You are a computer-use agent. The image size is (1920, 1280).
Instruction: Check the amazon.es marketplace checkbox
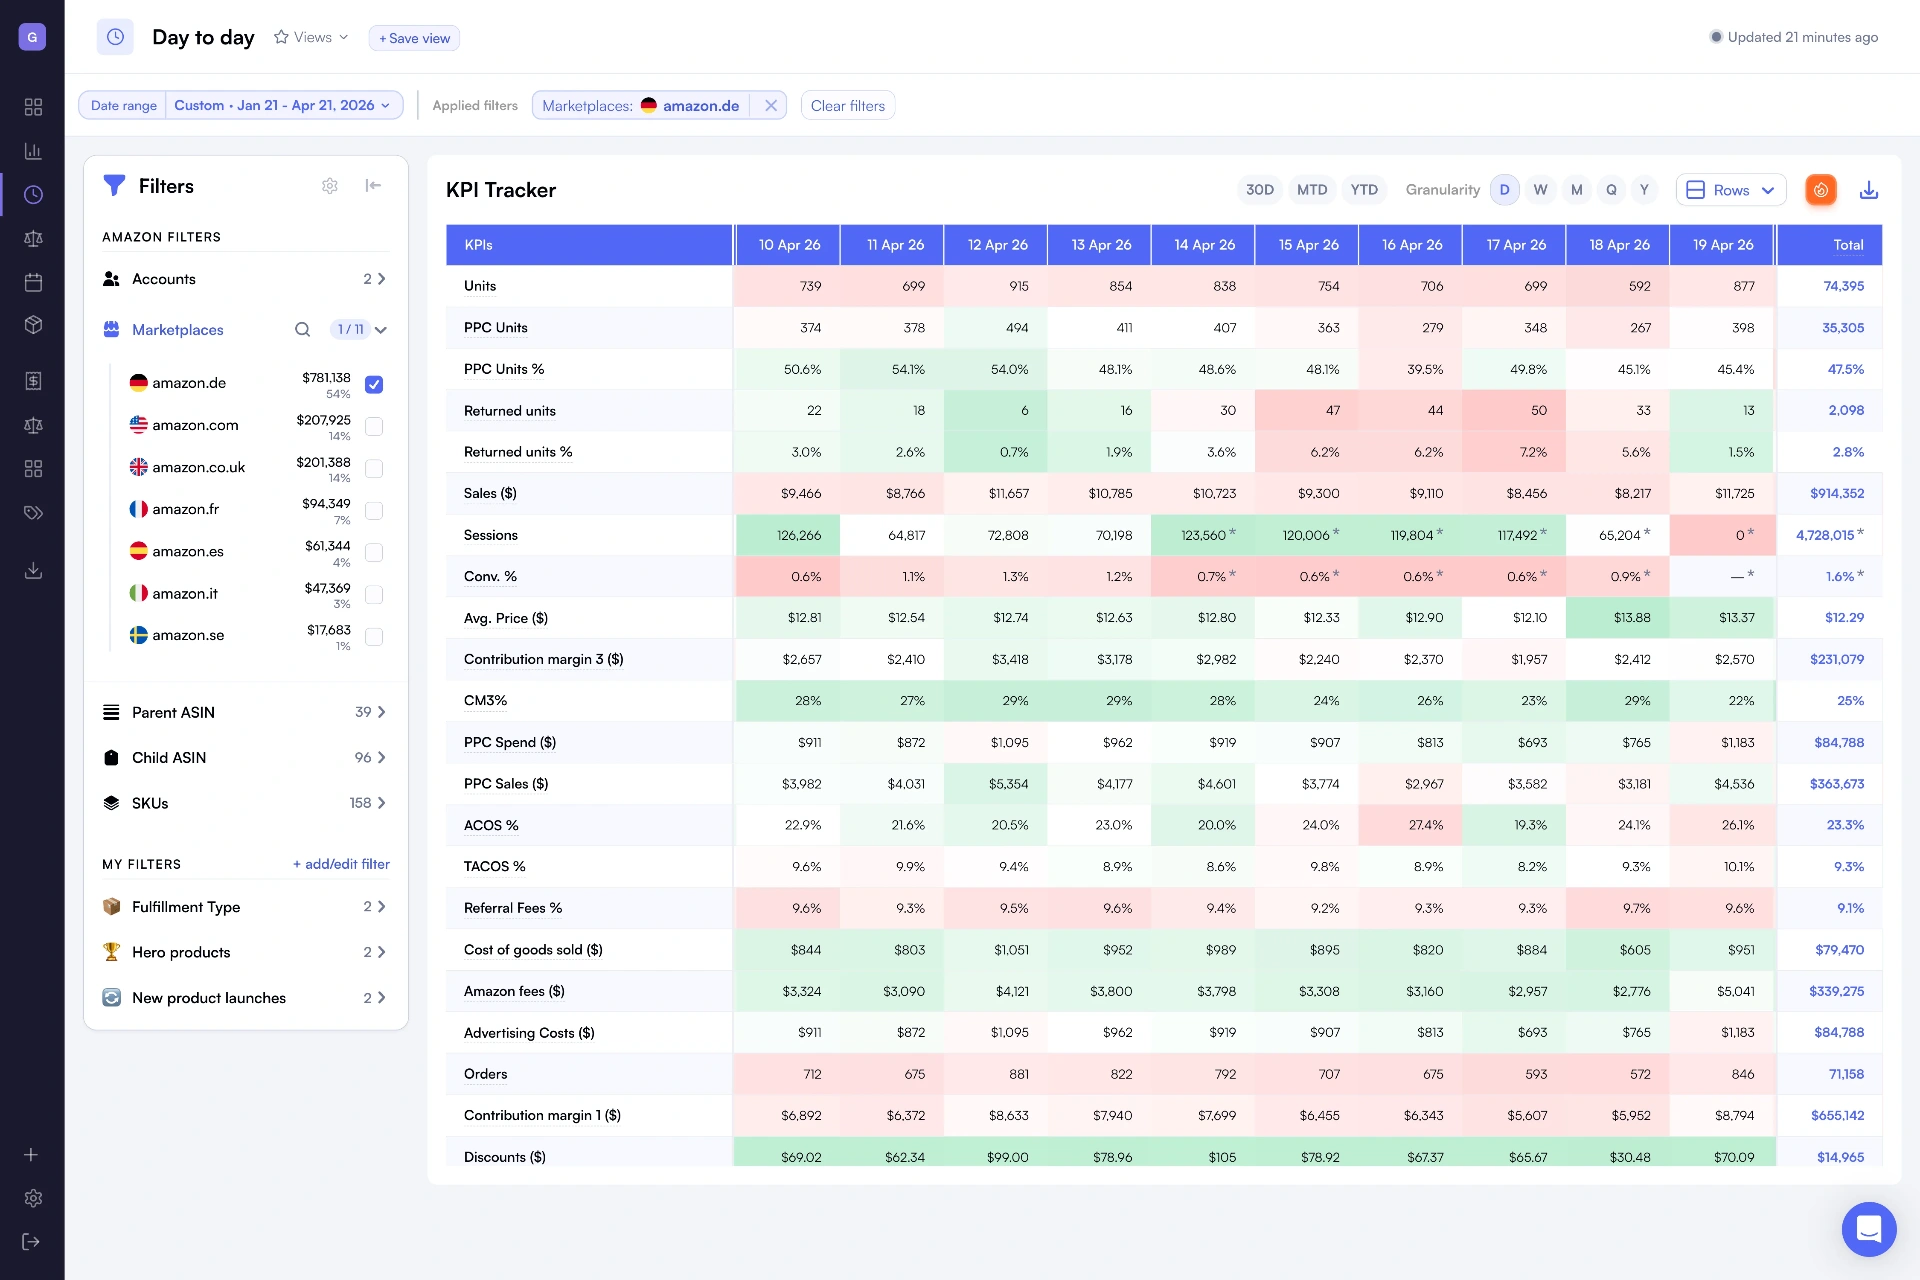pos(374,553)
